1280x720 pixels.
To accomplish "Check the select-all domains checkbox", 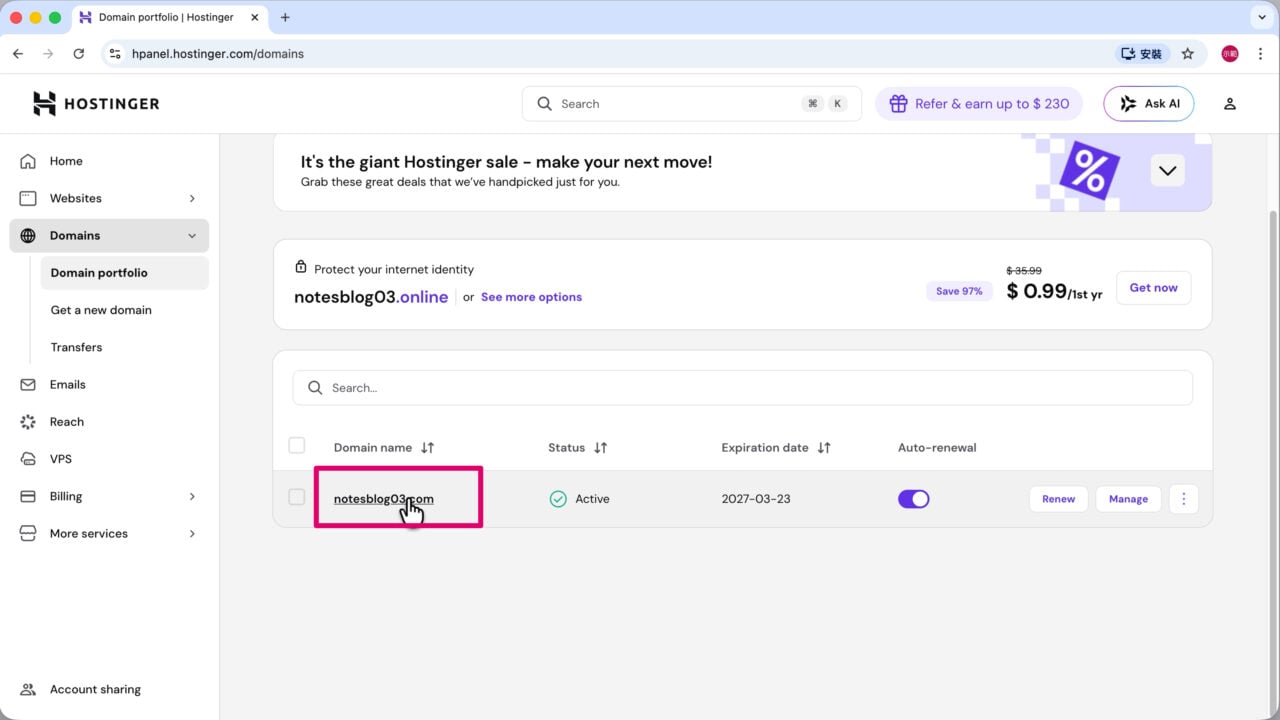I will (x=297, y=446).
